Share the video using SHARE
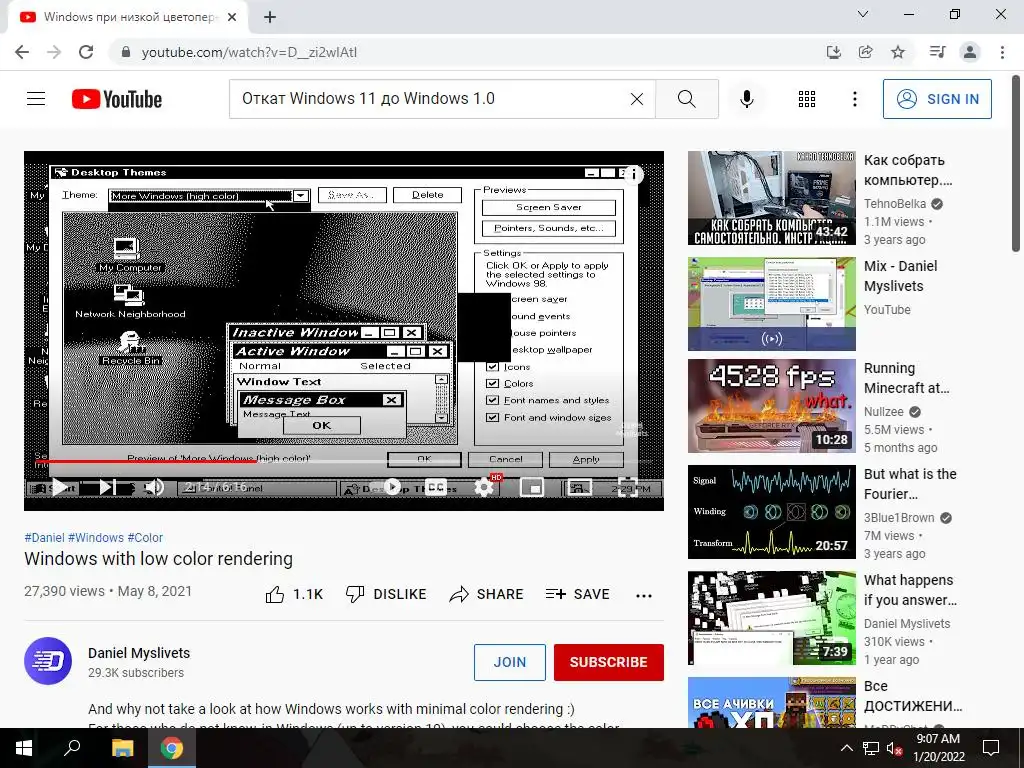The width and height of the screenshot is (1024, 768). (487, 594)
